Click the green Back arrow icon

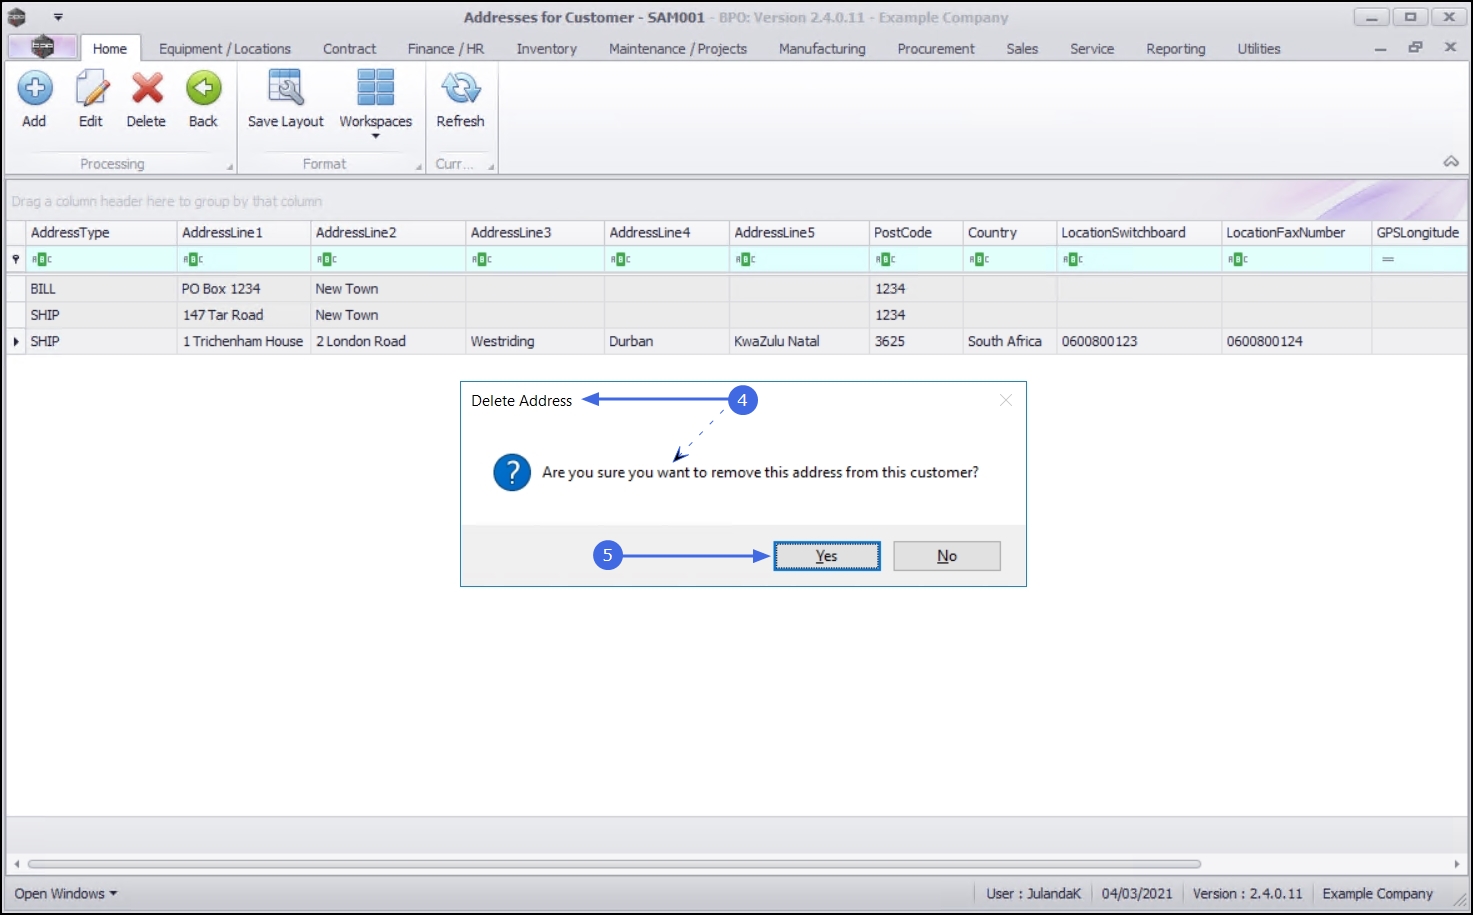point(204,89)
